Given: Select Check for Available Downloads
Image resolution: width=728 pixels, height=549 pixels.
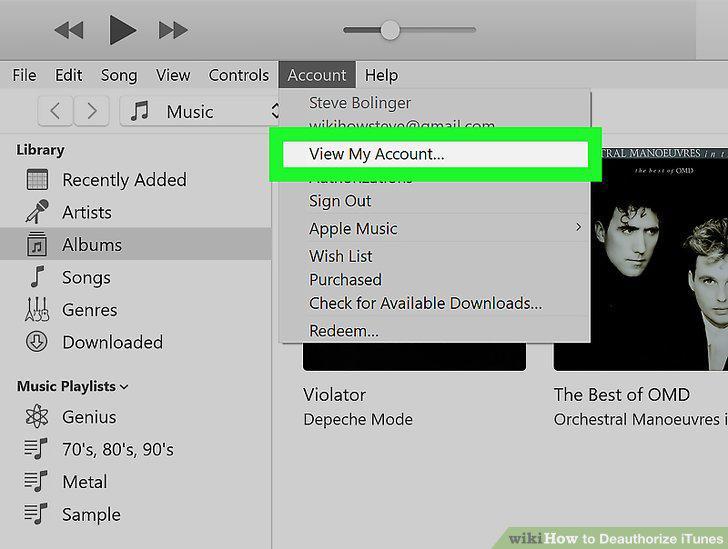Looking at the screenshot, I should coord(425,303).
